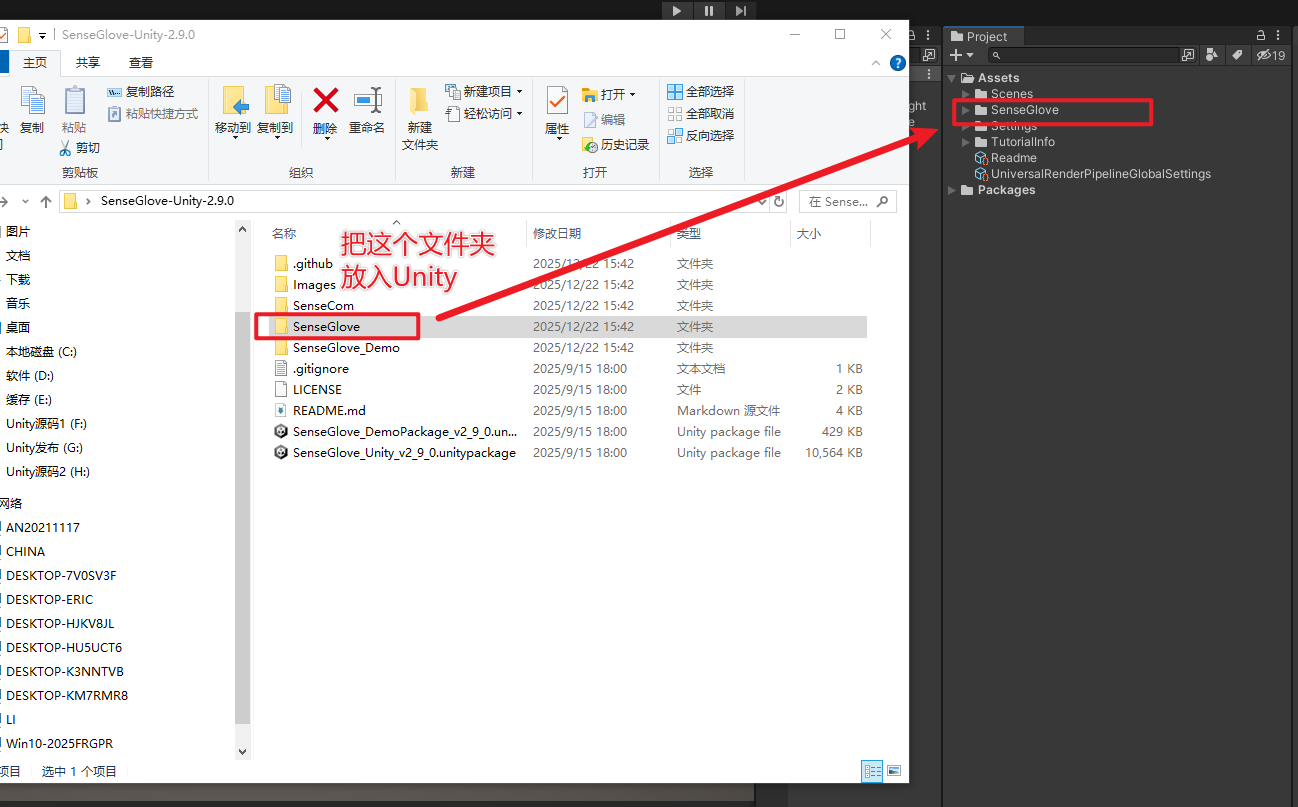Click the Explorer help question-mark icon
Screen dimensions: 1298x807
898,63
